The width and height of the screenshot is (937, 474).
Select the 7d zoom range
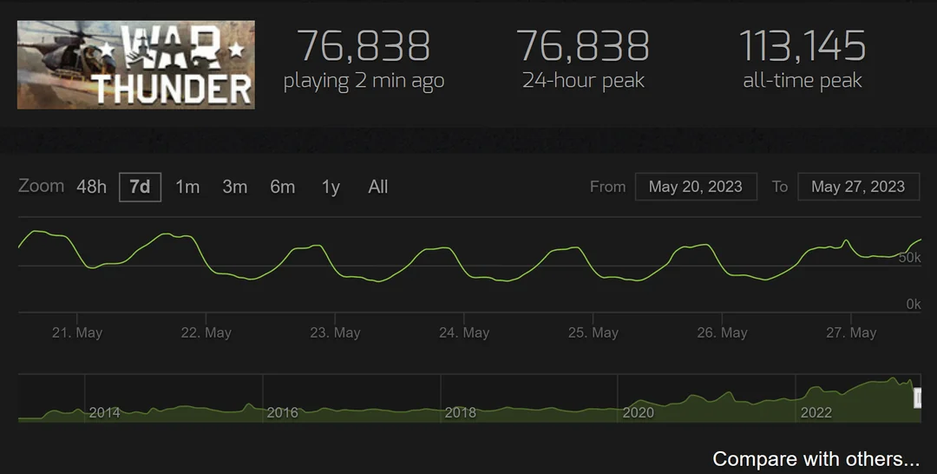[140, 187]
